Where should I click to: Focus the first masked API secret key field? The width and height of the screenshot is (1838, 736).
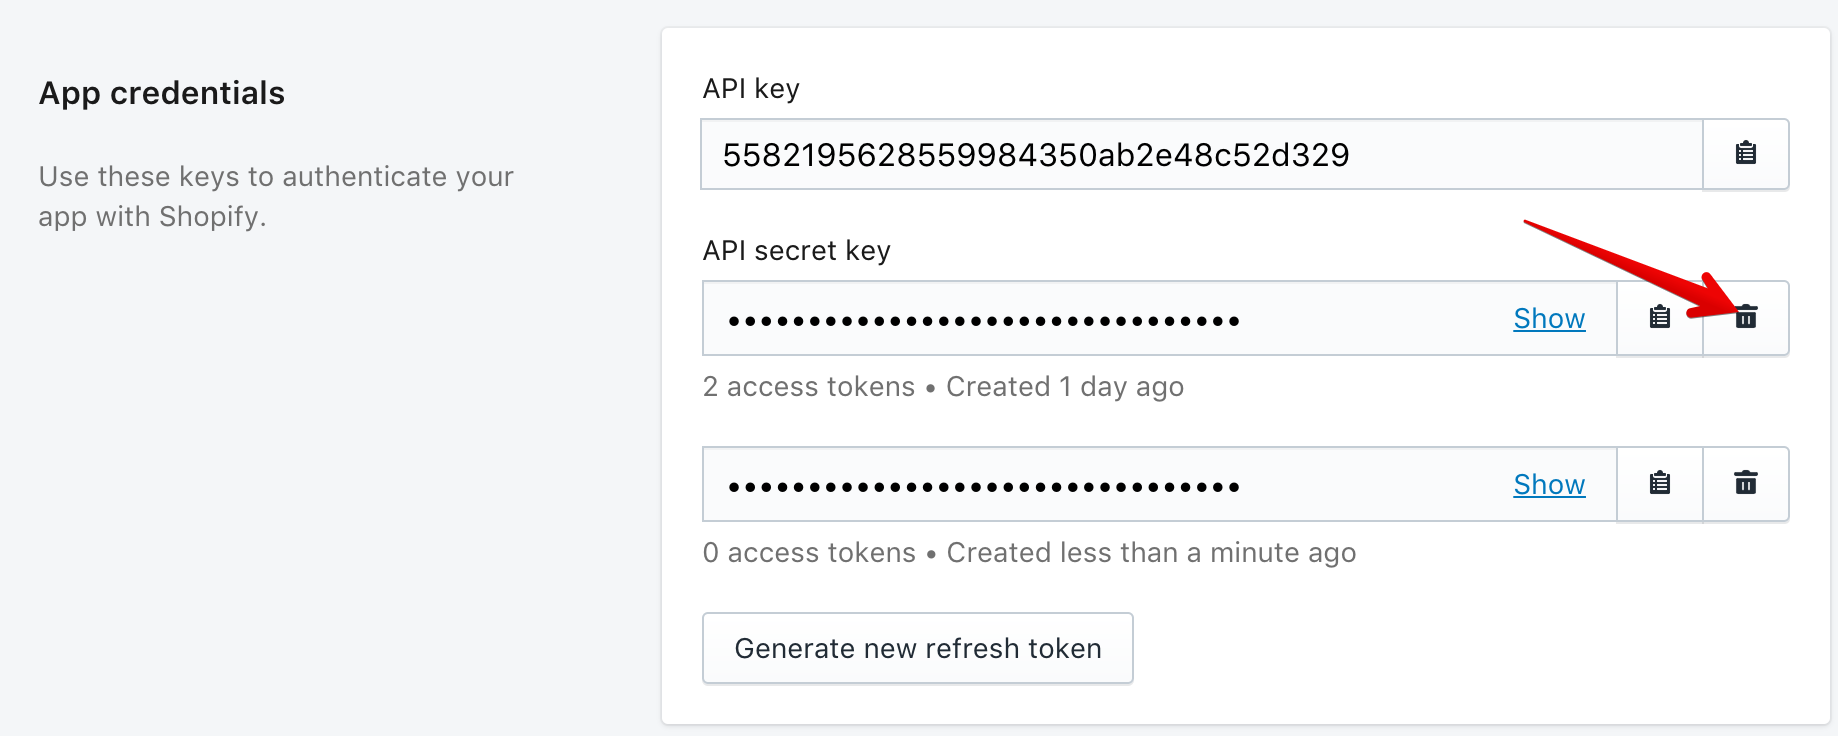(x=1160, y=318)
